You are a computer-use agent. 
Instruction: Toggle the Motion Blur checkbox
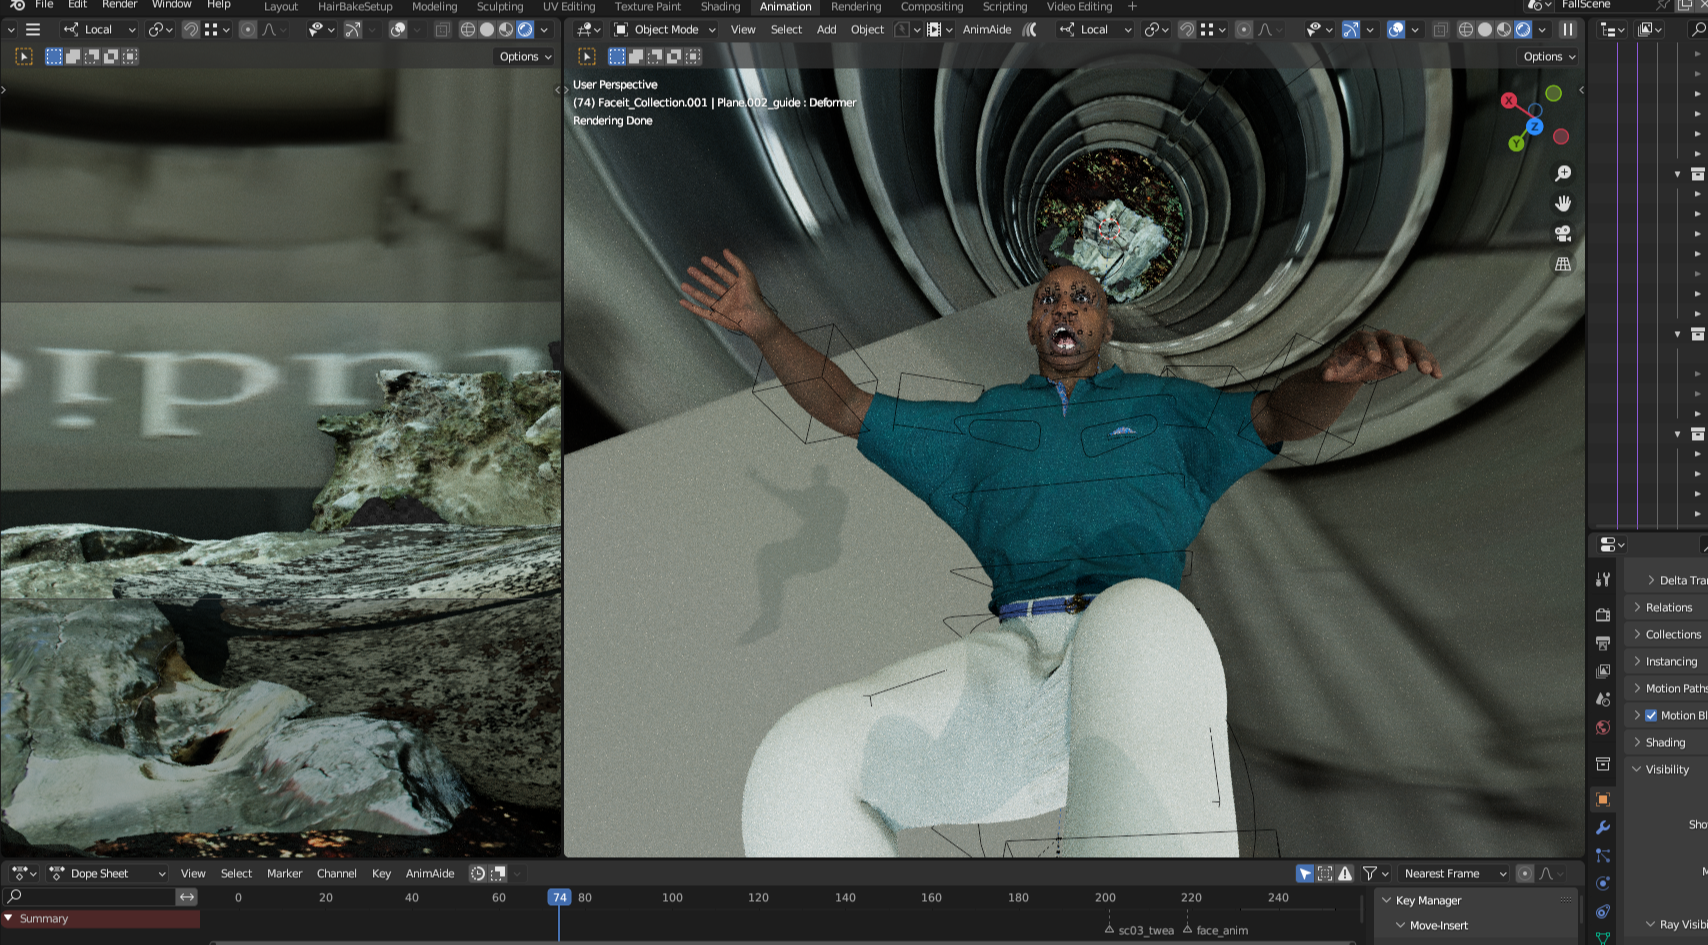tap(1651, 715)
